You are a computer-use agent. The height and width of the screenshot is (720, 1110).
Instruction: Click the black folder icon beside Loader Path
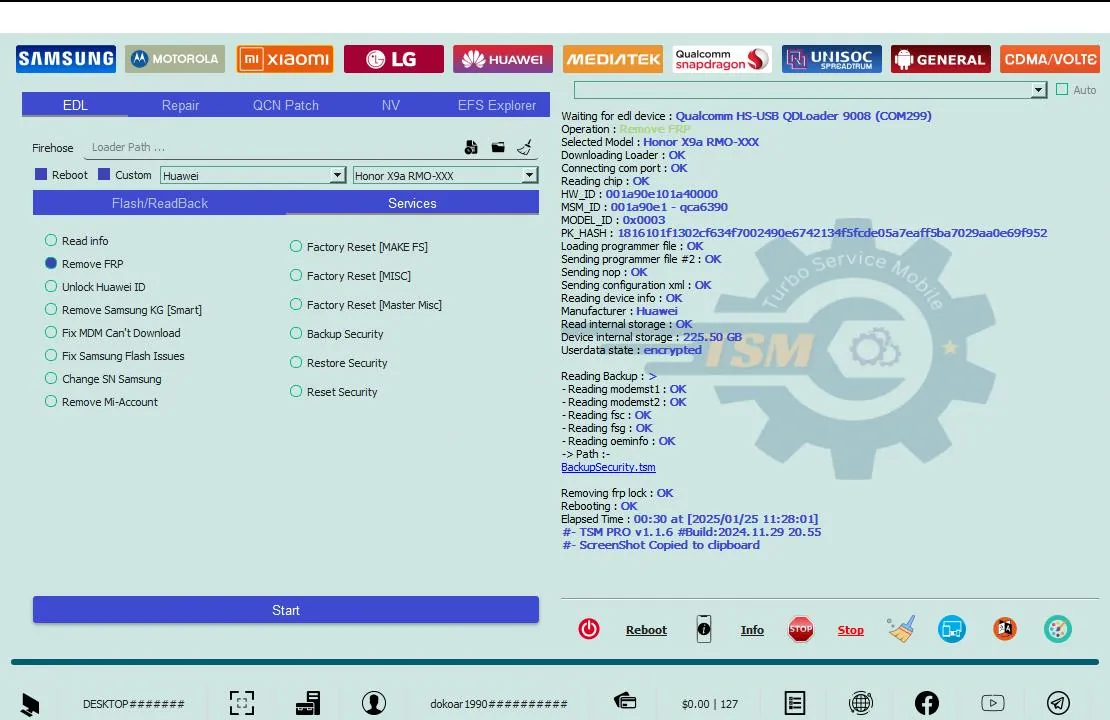(x=498, y=147)
